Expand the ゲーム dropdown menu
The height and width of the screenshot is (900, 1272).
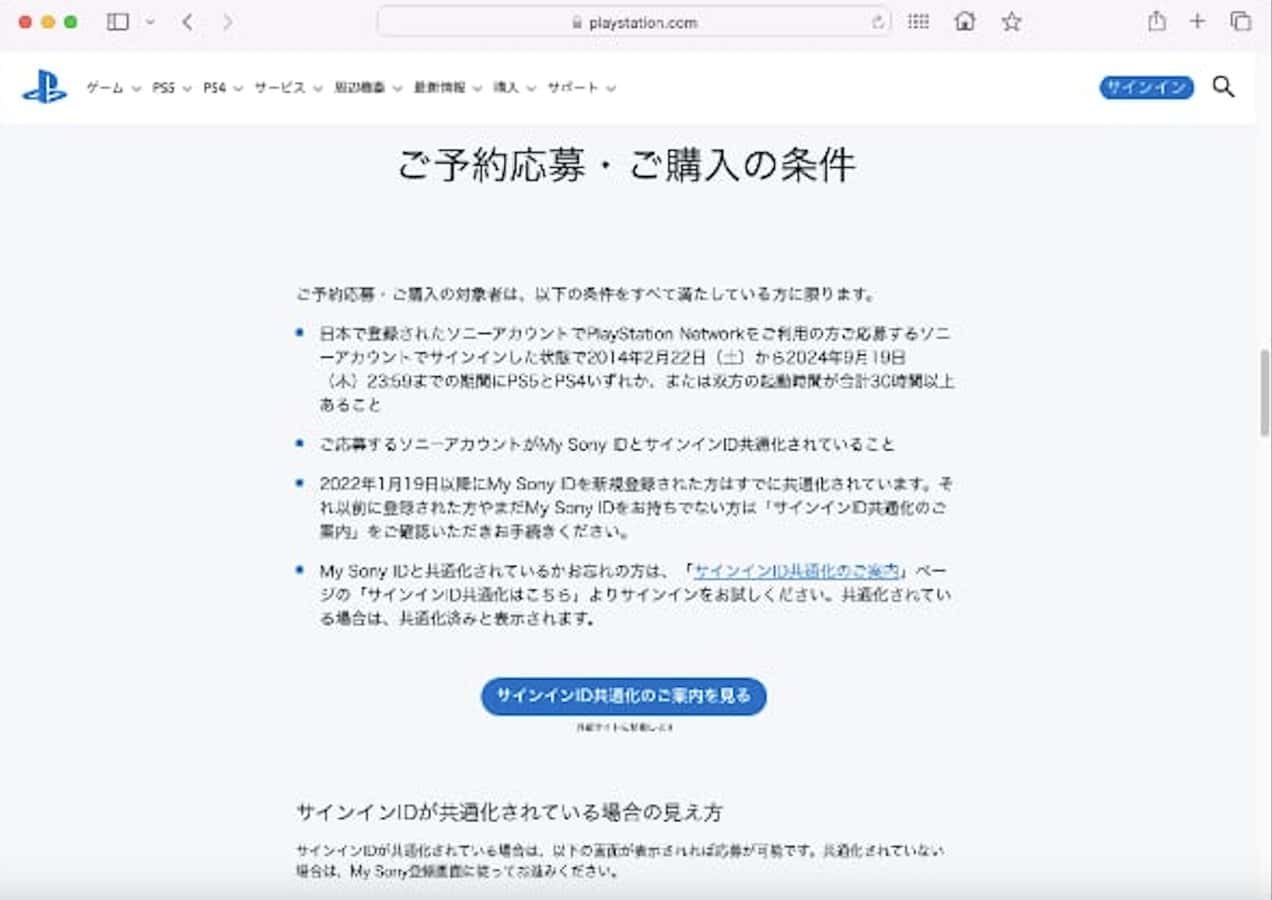[x=113, y=88]
